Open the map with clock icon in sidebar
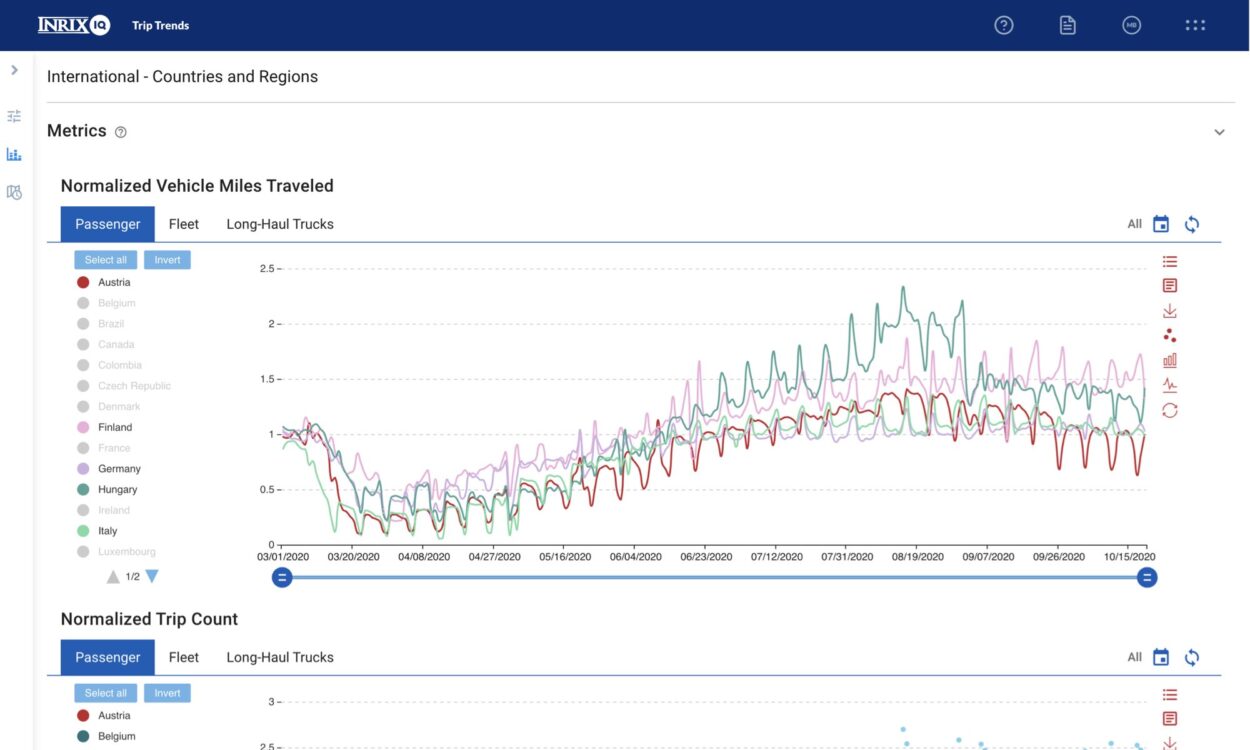The image size is (1250, 750). point(14,191)
